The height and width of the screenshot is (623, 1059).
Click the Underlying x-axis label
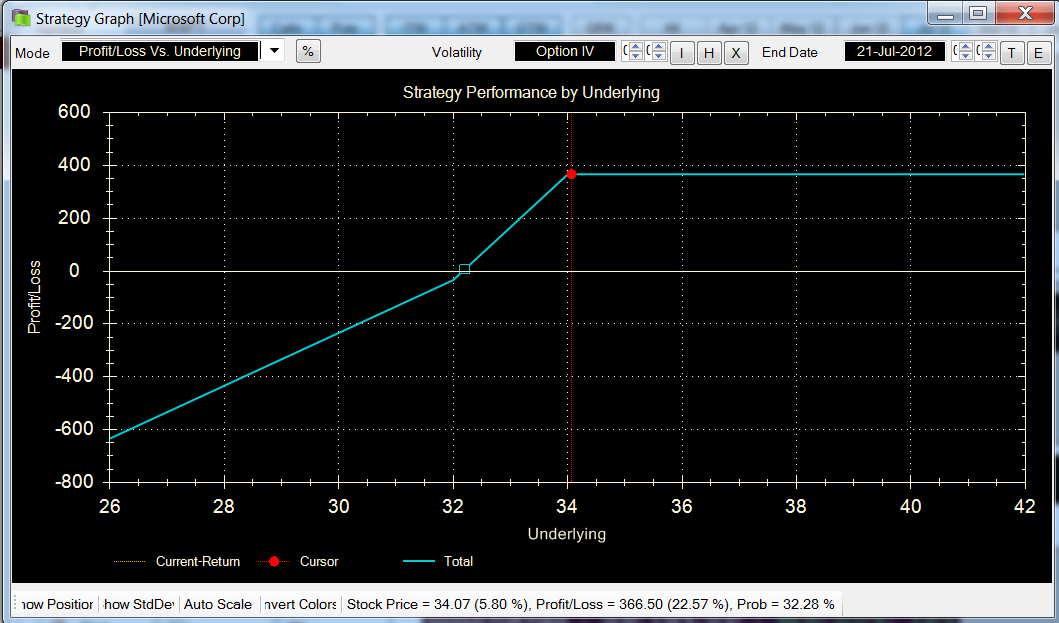pos(567,534)
